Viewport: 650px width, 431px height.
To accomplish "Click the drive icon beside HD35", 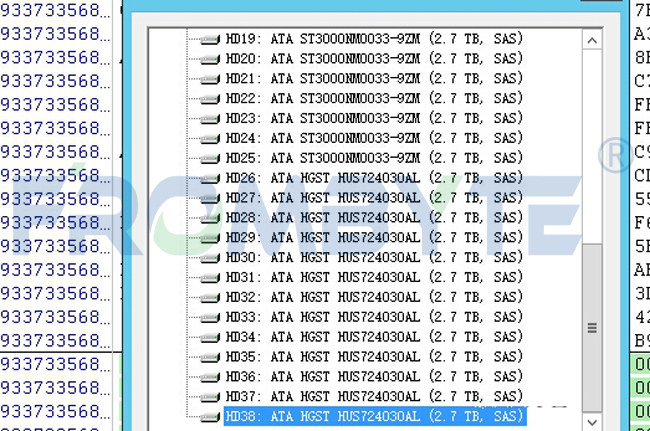I will 210,358.
